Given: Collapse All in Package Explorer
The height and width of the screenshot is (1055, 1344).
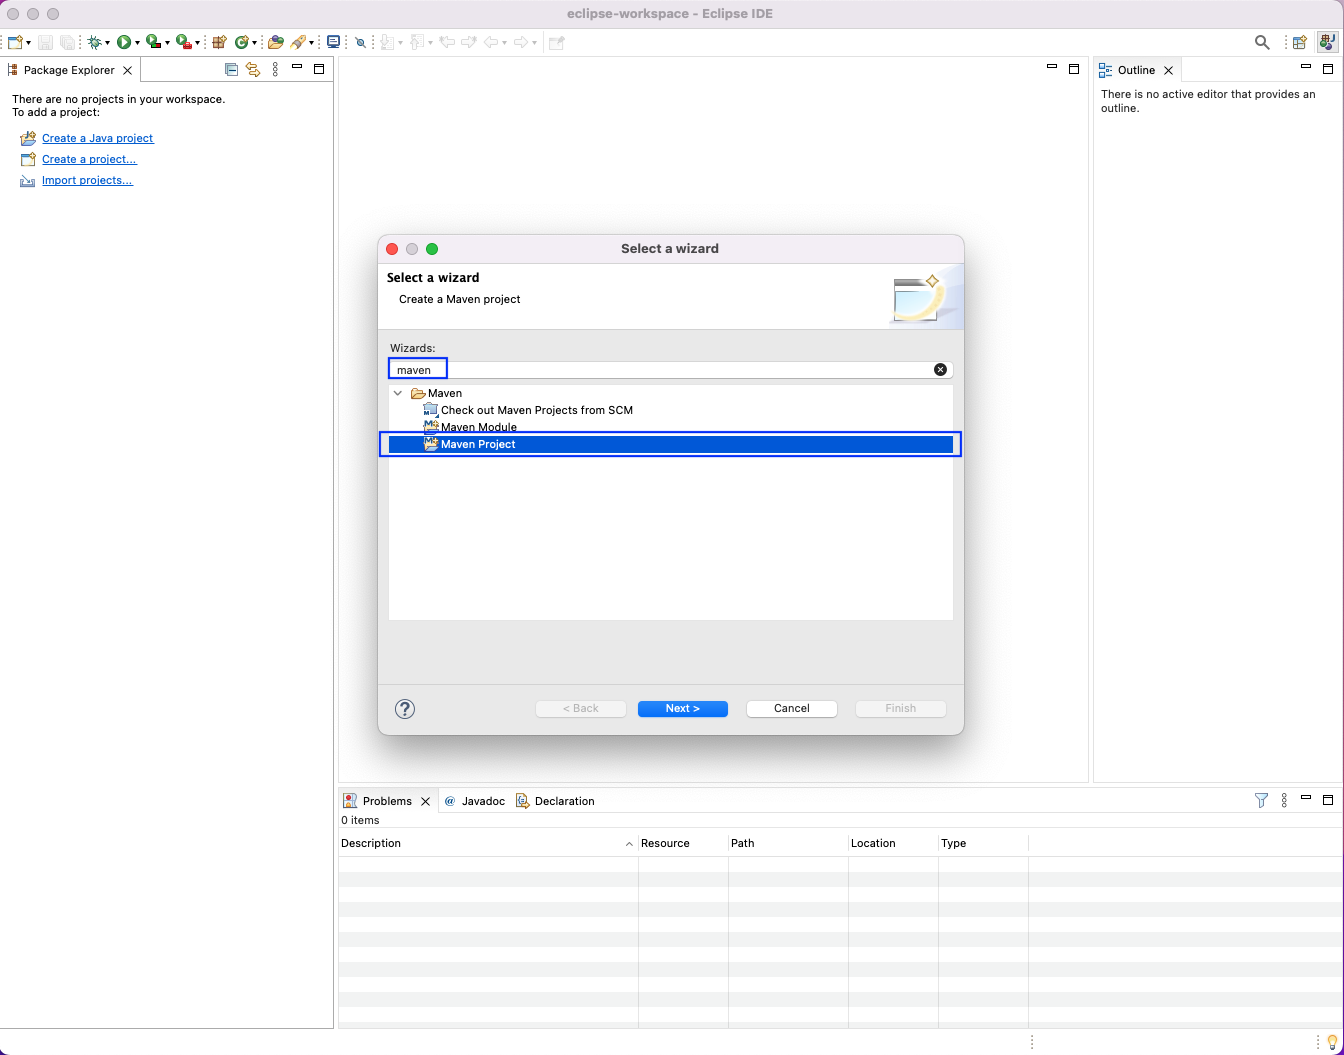Looking at the screenshot, I should 231,70.
